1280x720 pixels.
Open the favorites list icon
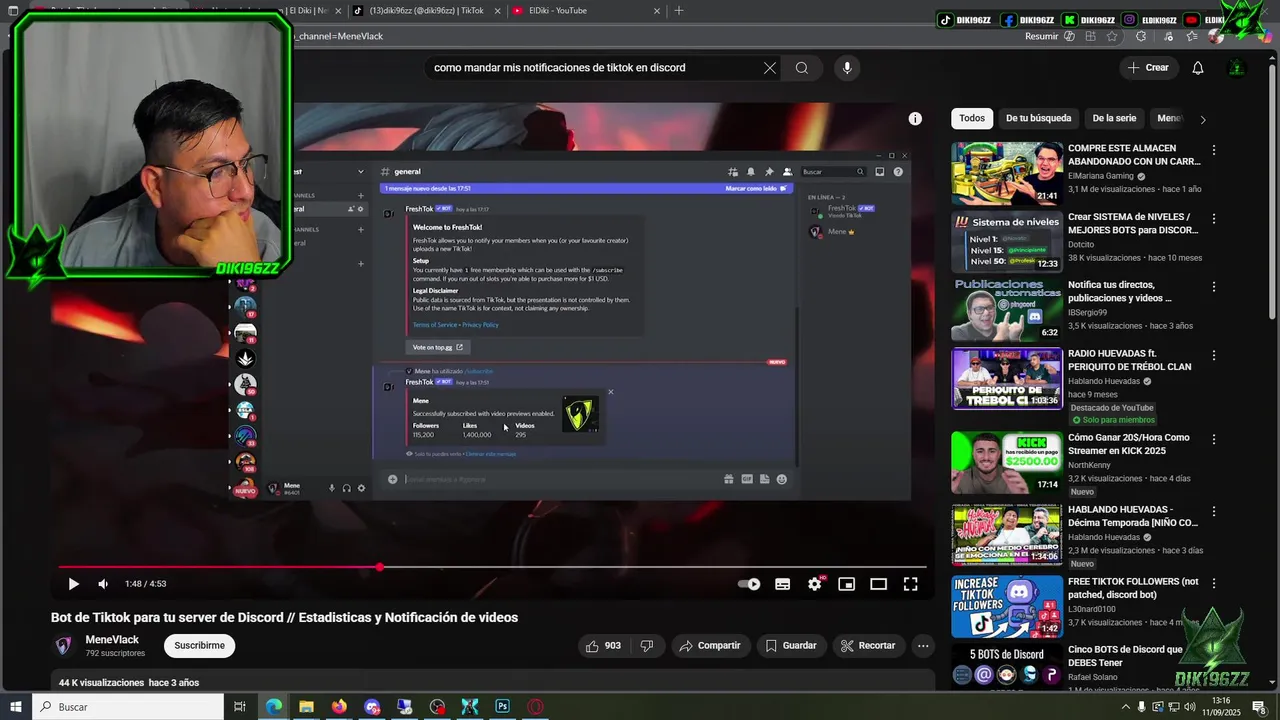pyautogui.click(x=1190, y=36)
